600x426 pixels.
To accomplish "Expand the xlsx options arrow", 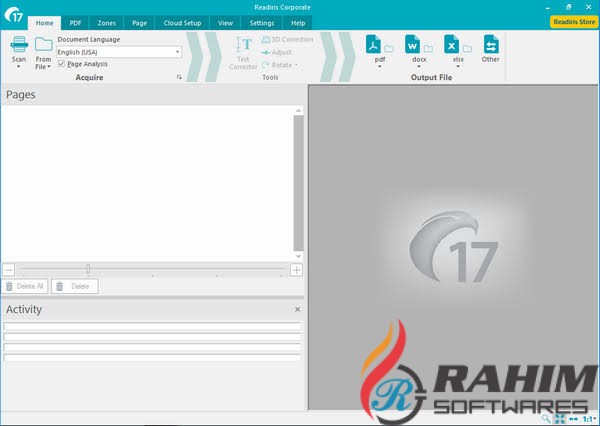I will 458,67.
